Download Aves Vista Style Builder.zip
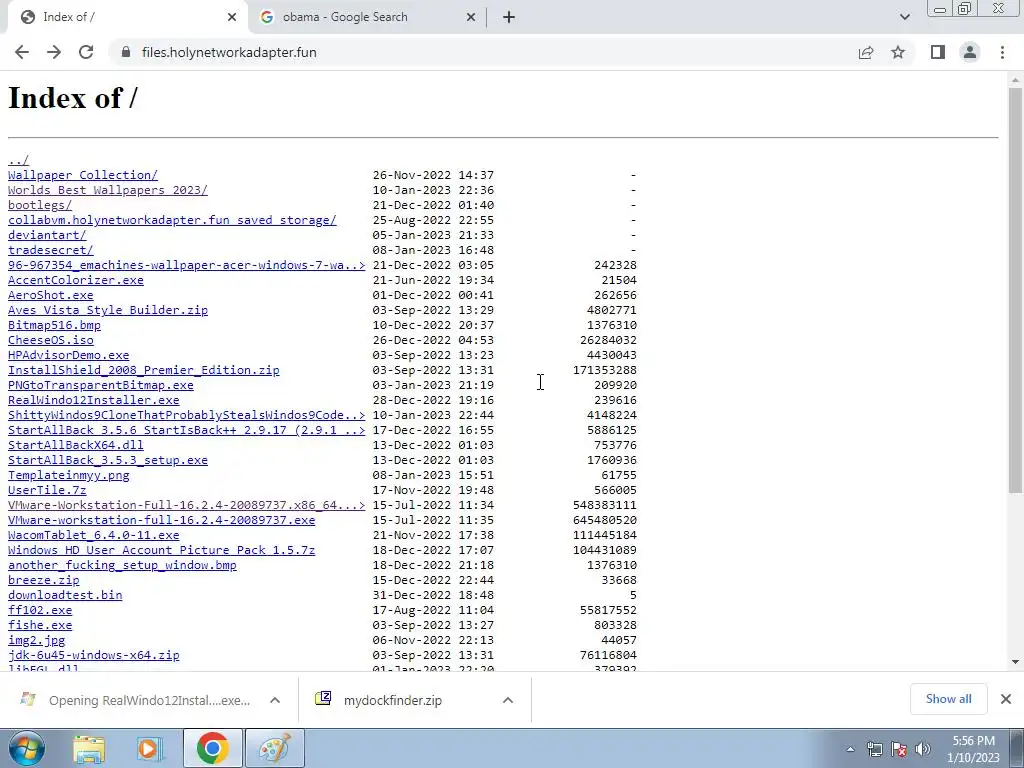This screenshot has width=1024, height=768. click(x=108, y=310)
